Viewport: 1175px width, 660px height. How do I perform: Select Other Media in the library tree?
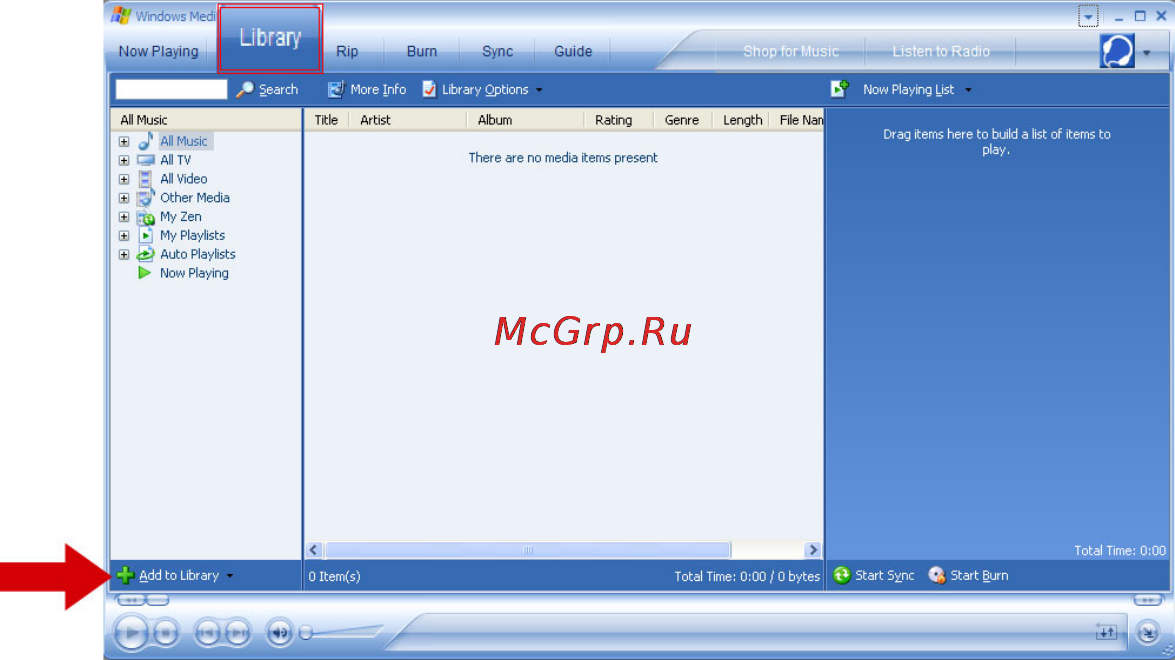tap(195, 198)
